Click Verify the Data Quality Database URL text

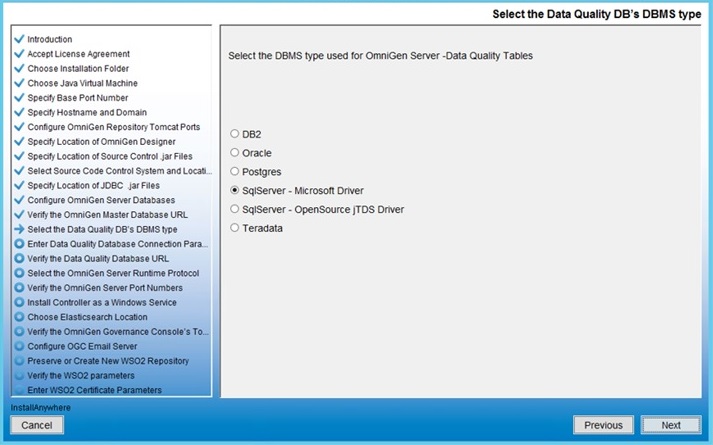point(98,258)
